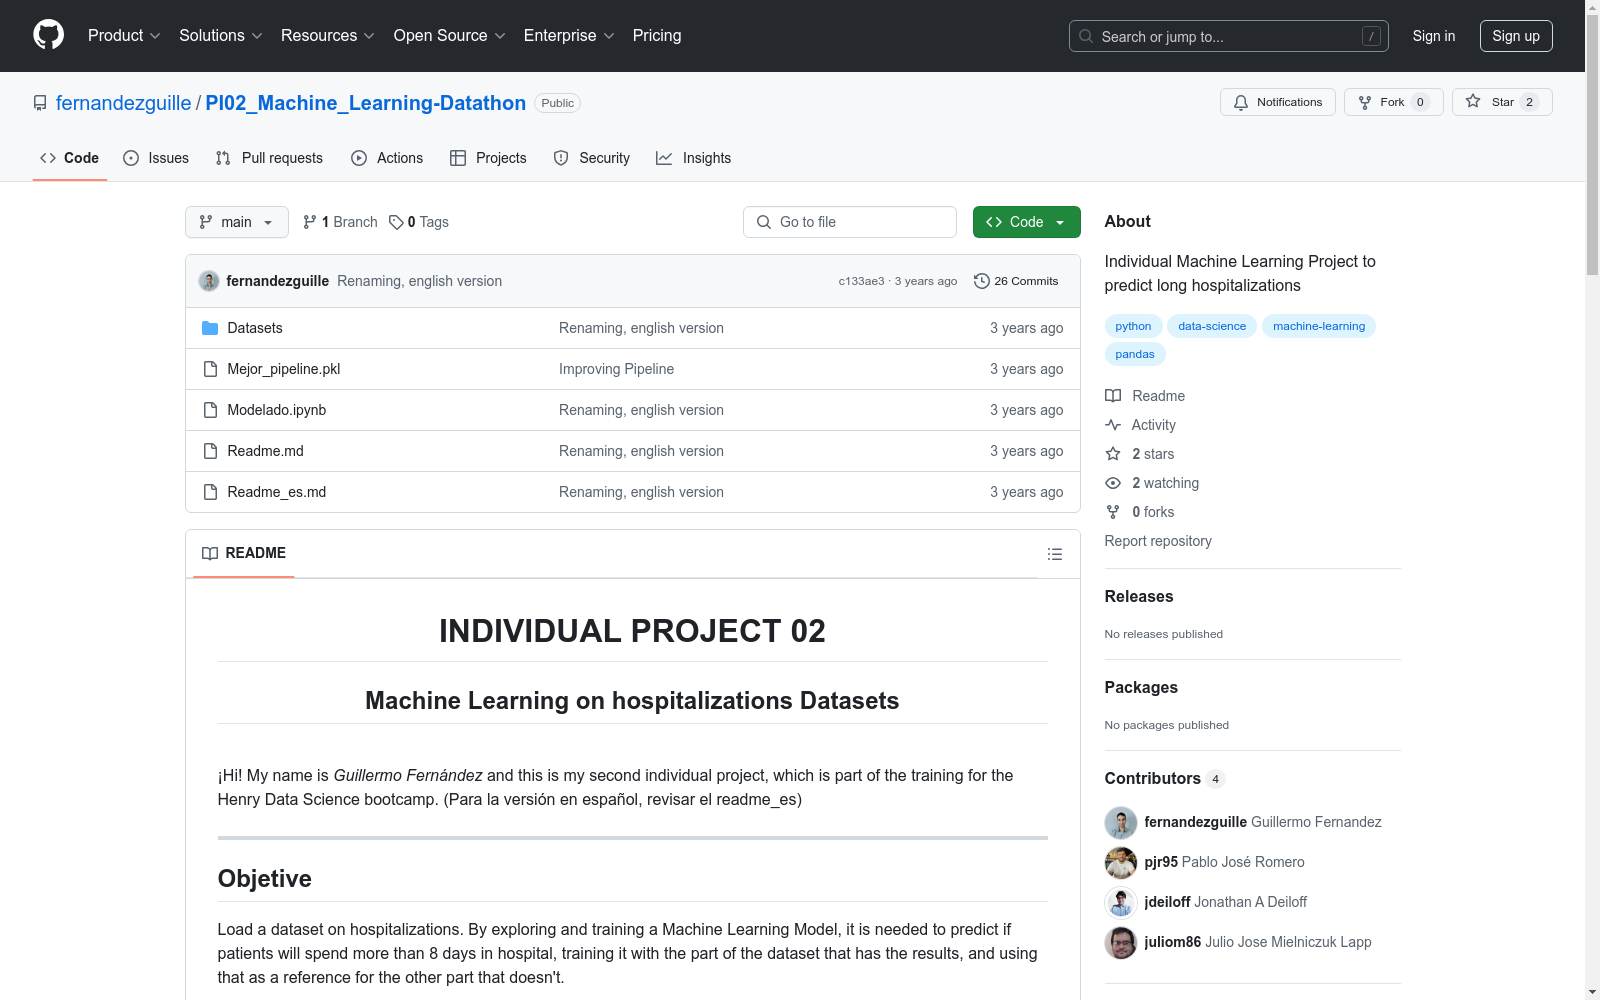1600x1000 pixels.
Task: Click fernandezguille's avatar in latest commit row
Action: [209, 281]
